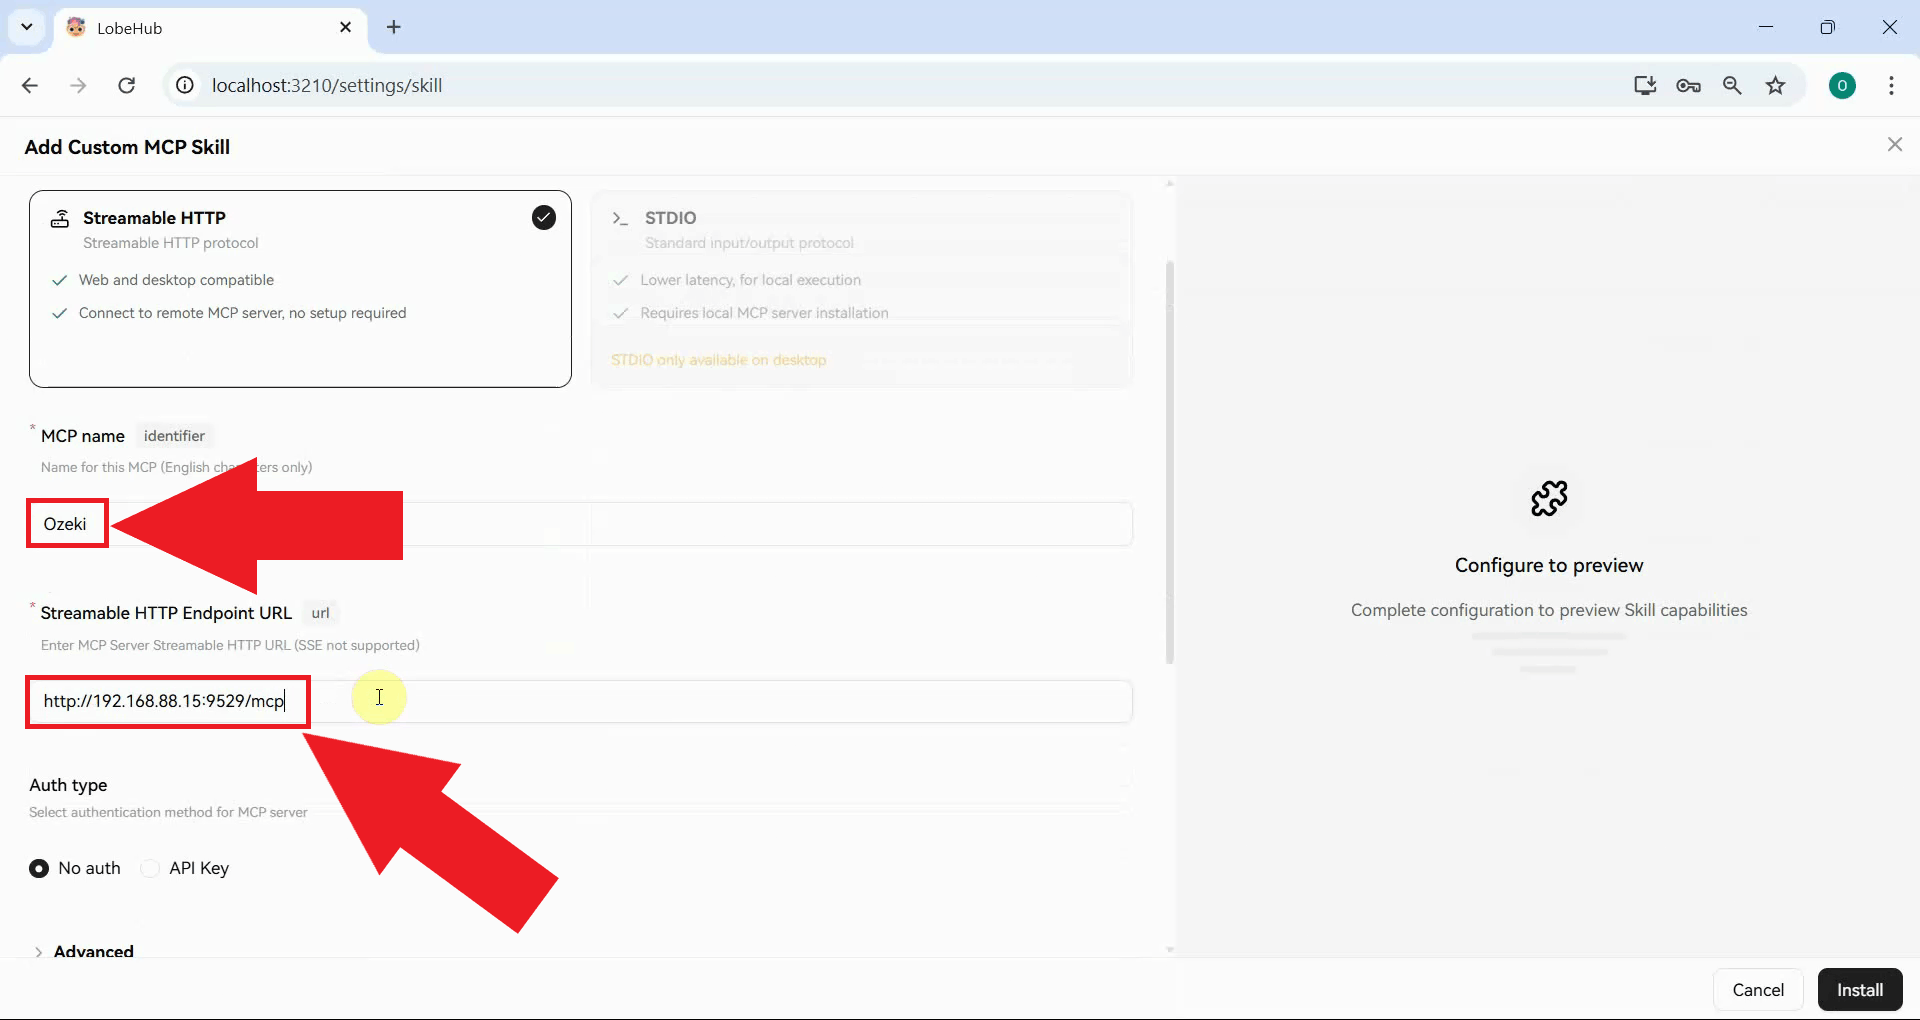Click the Streamable HTTP Endpoint URL field

pos(580,701)
